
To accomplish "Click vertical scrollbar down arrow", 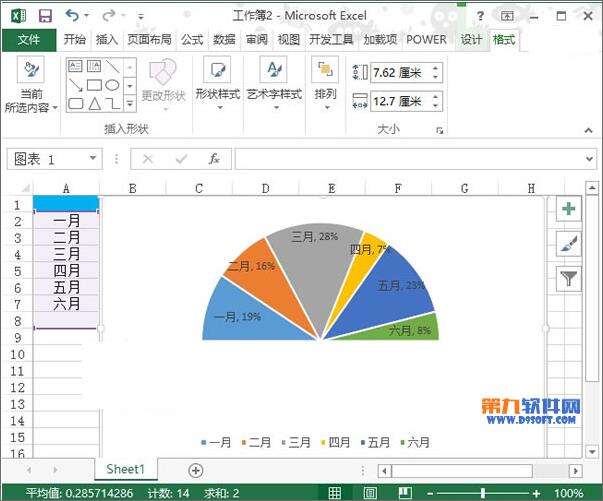I will (591, 451).
